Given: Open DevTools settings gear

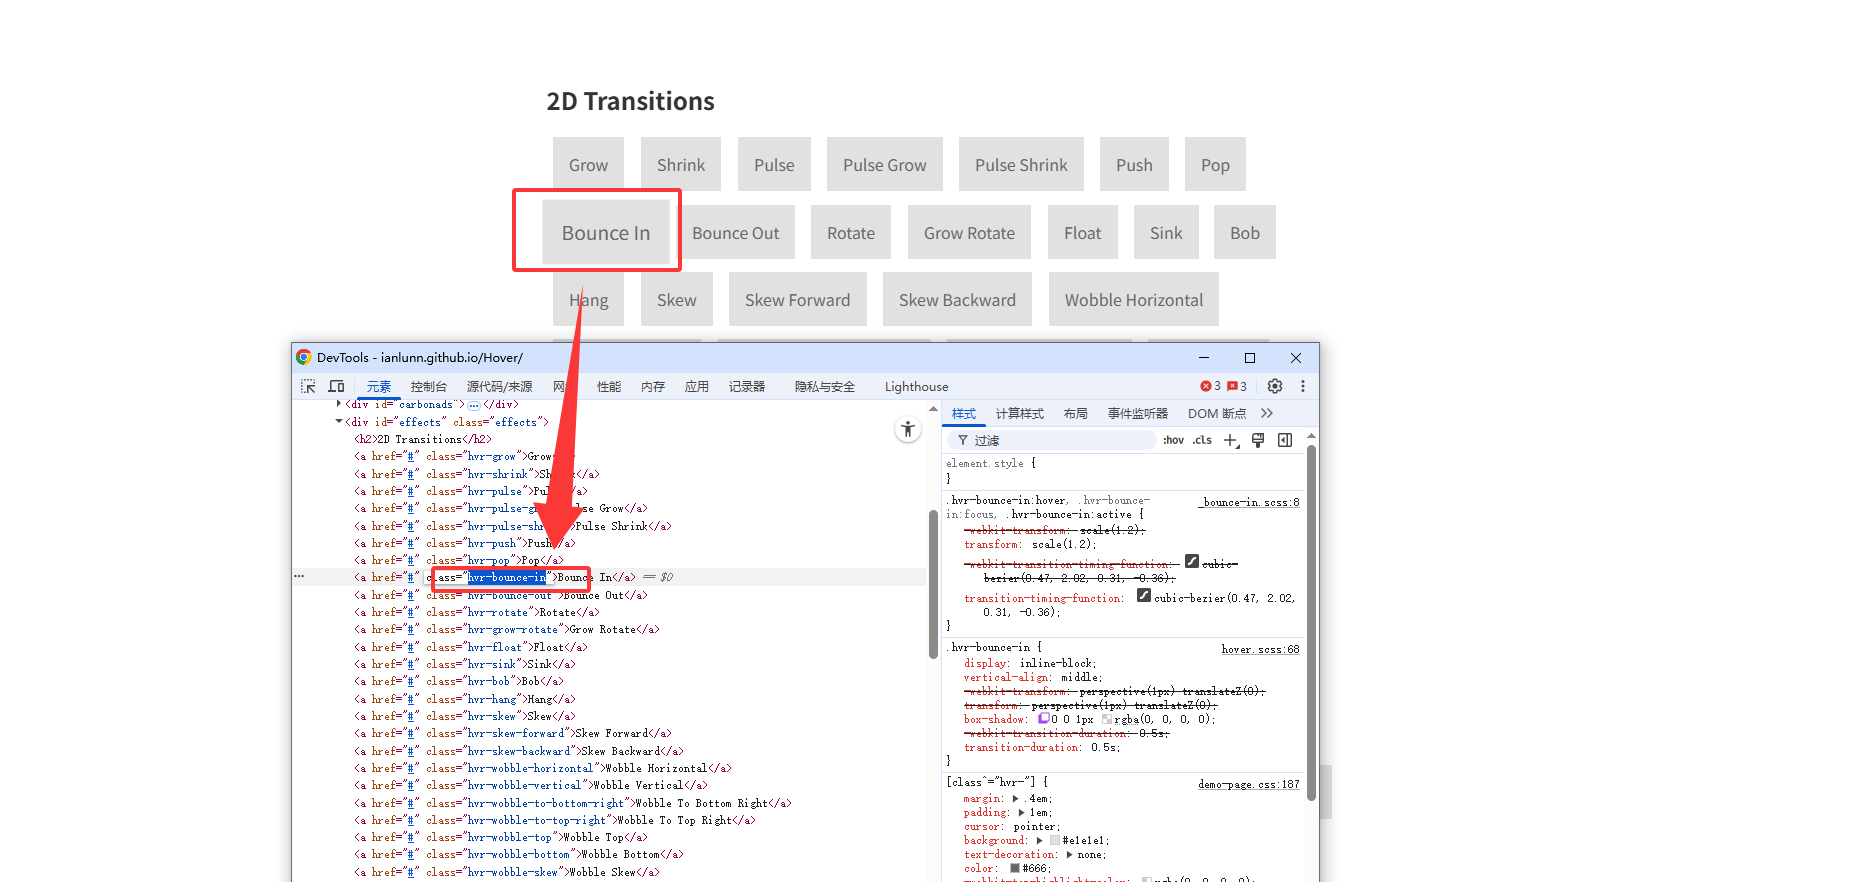Looking at the screenshot, I should 1274,386.
